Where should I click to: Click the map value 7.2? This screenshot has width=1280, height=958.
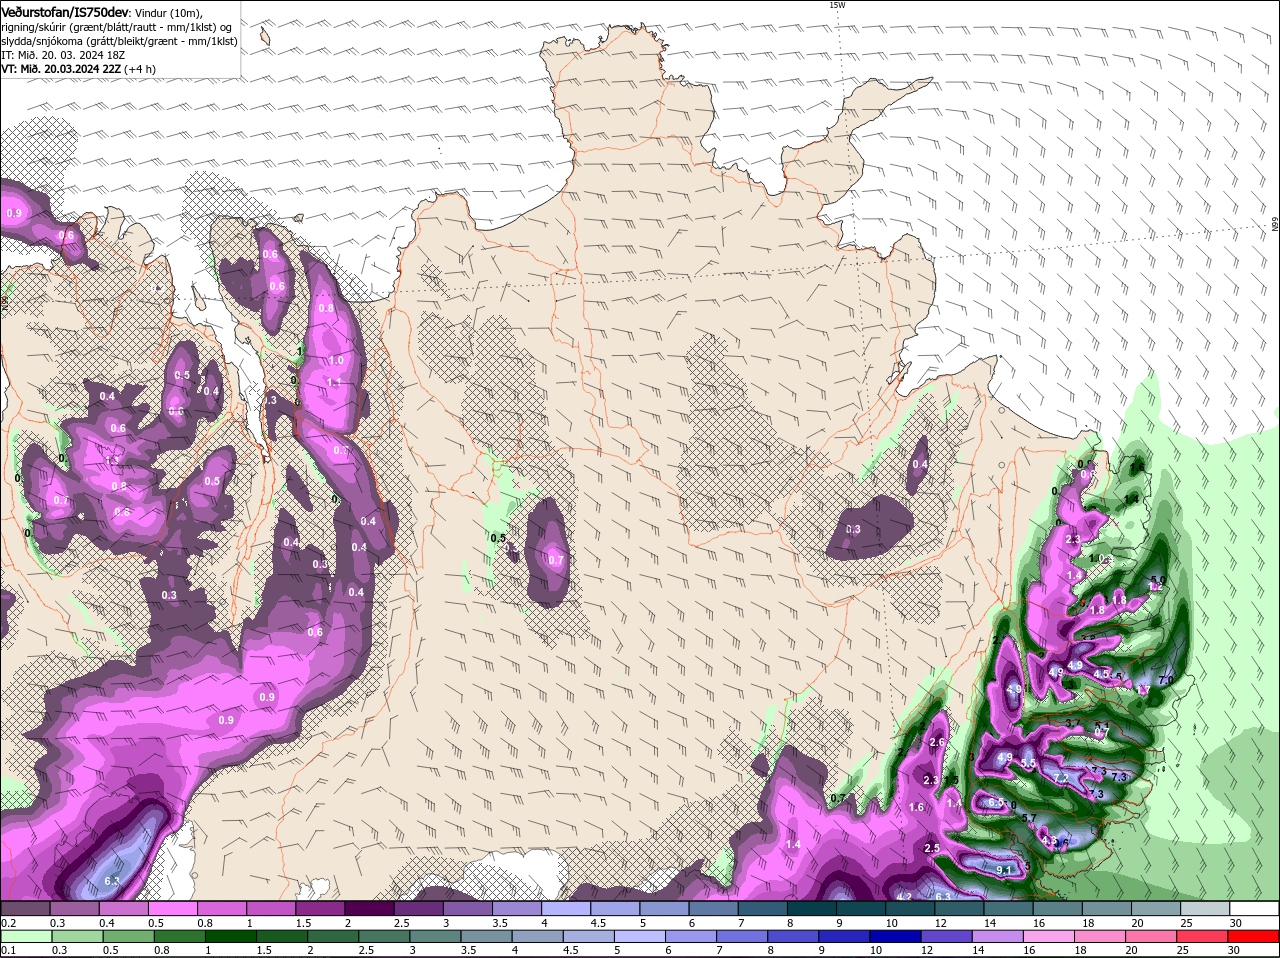click(x=1062, y=778)
